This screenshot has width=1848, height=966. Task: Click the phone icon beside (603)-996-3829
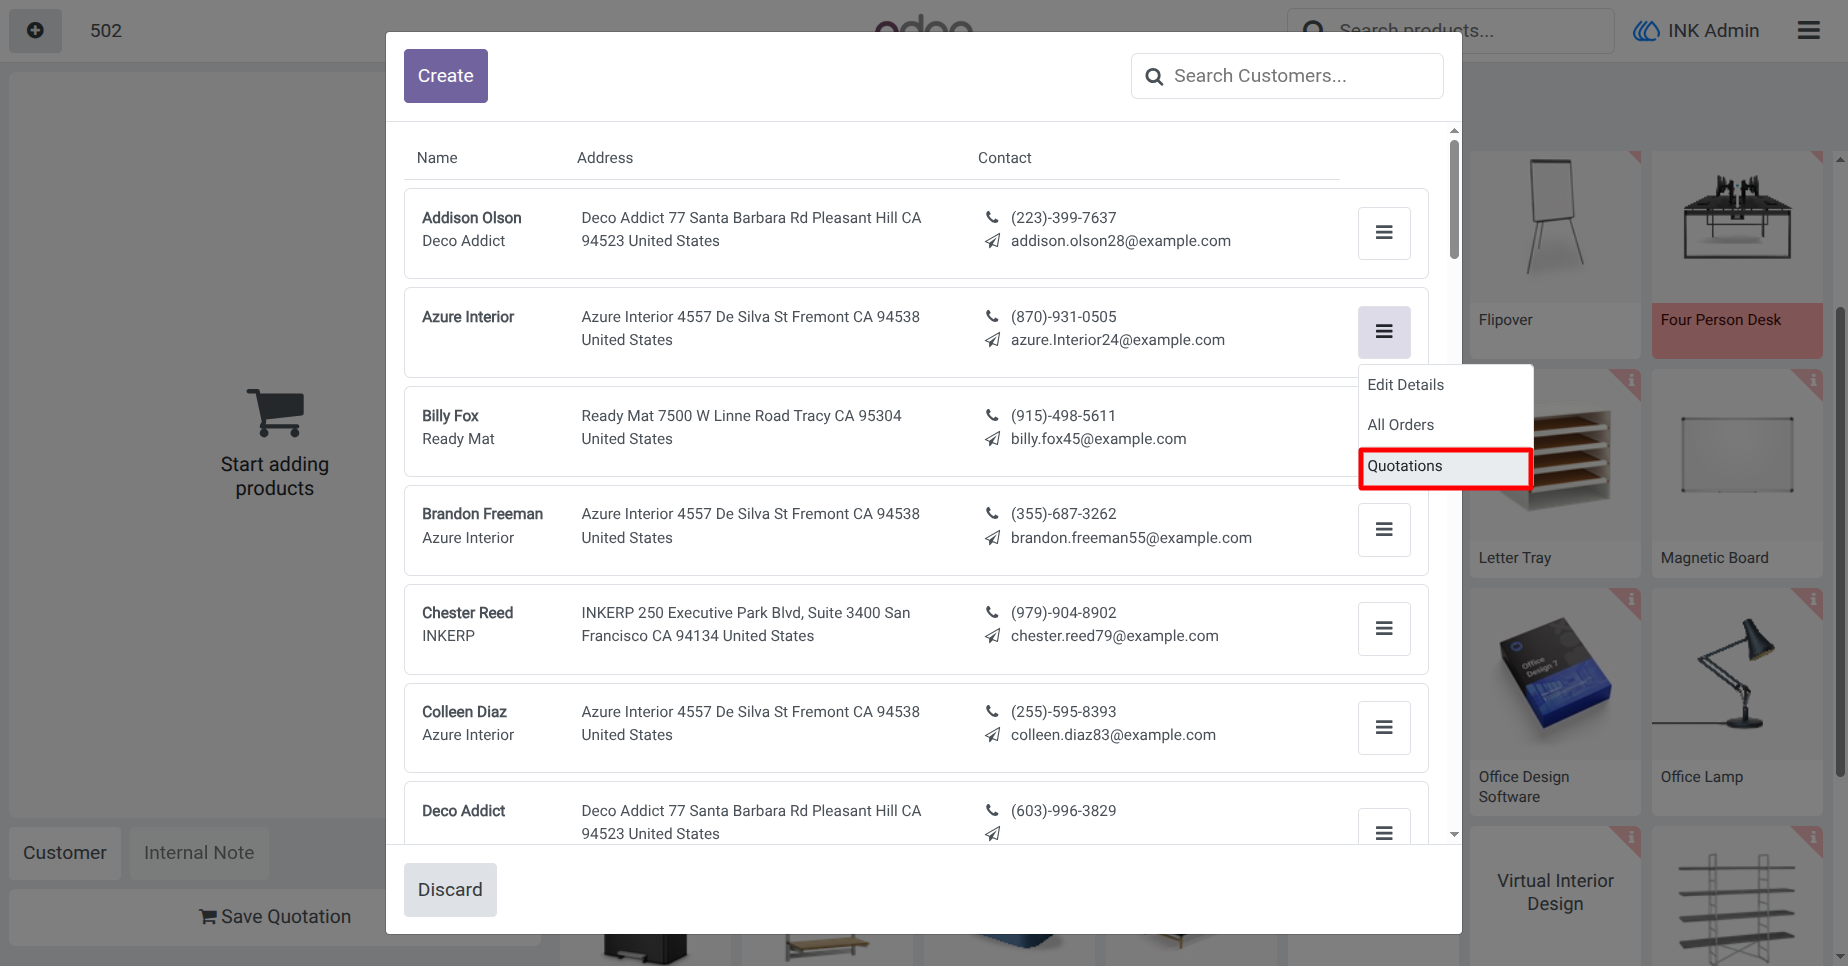click(x=992, y=810)
